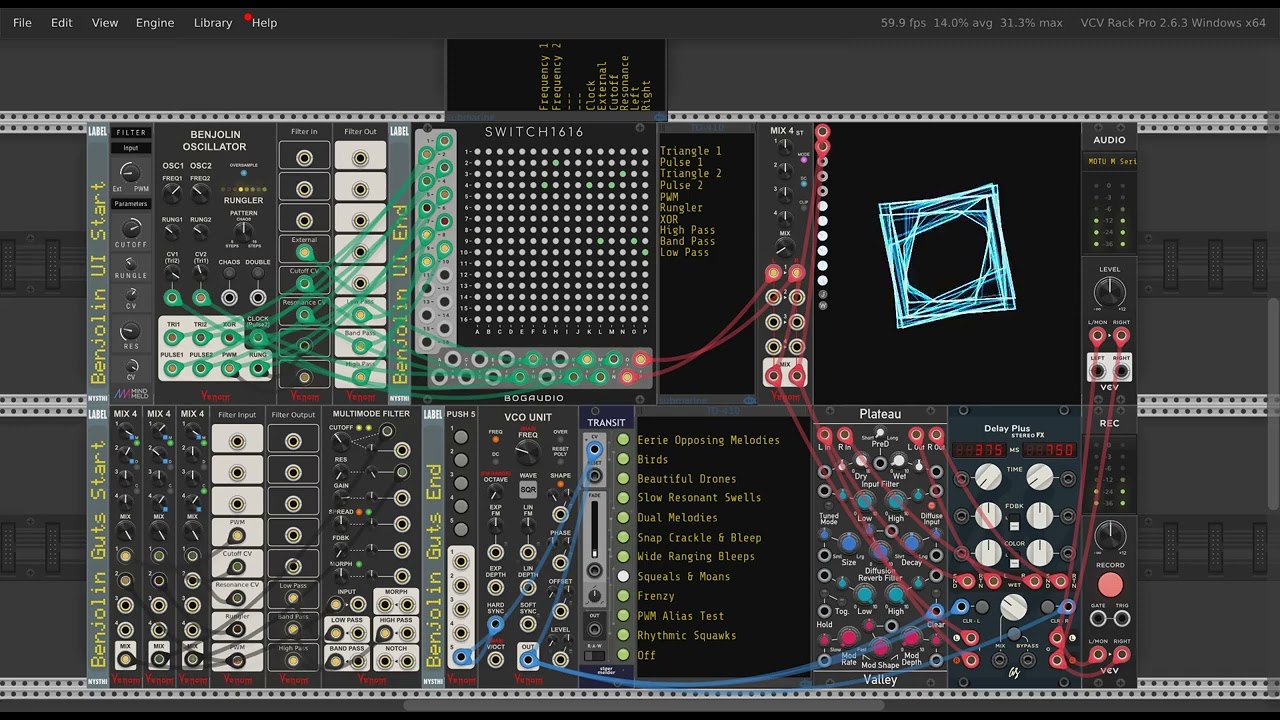The height and width of the screenshot is (720, 1280).
Task: Click the TRI1 output jack
Action: [x=173, y=338]
